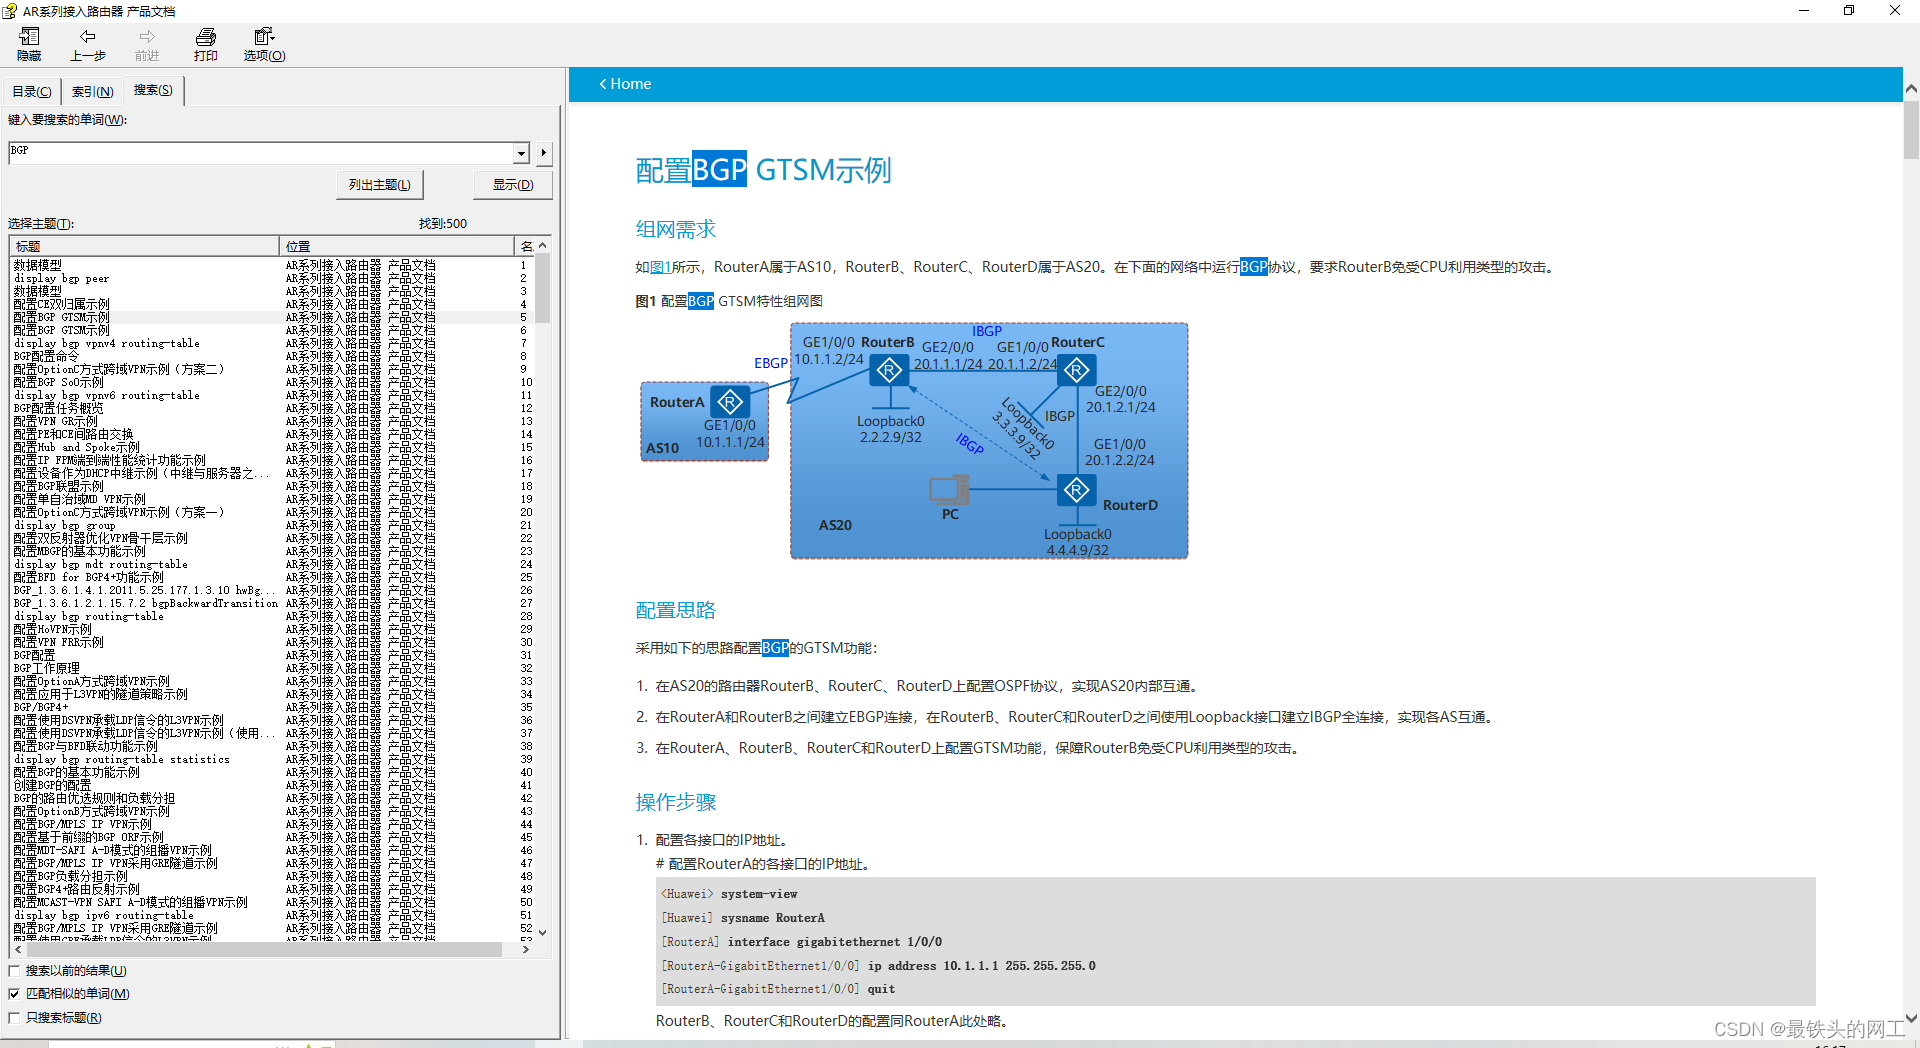This screenshot has height=1048, width=1920.
Task: Select result '配置BGP SoO示例'
Action: pos(59,383)
